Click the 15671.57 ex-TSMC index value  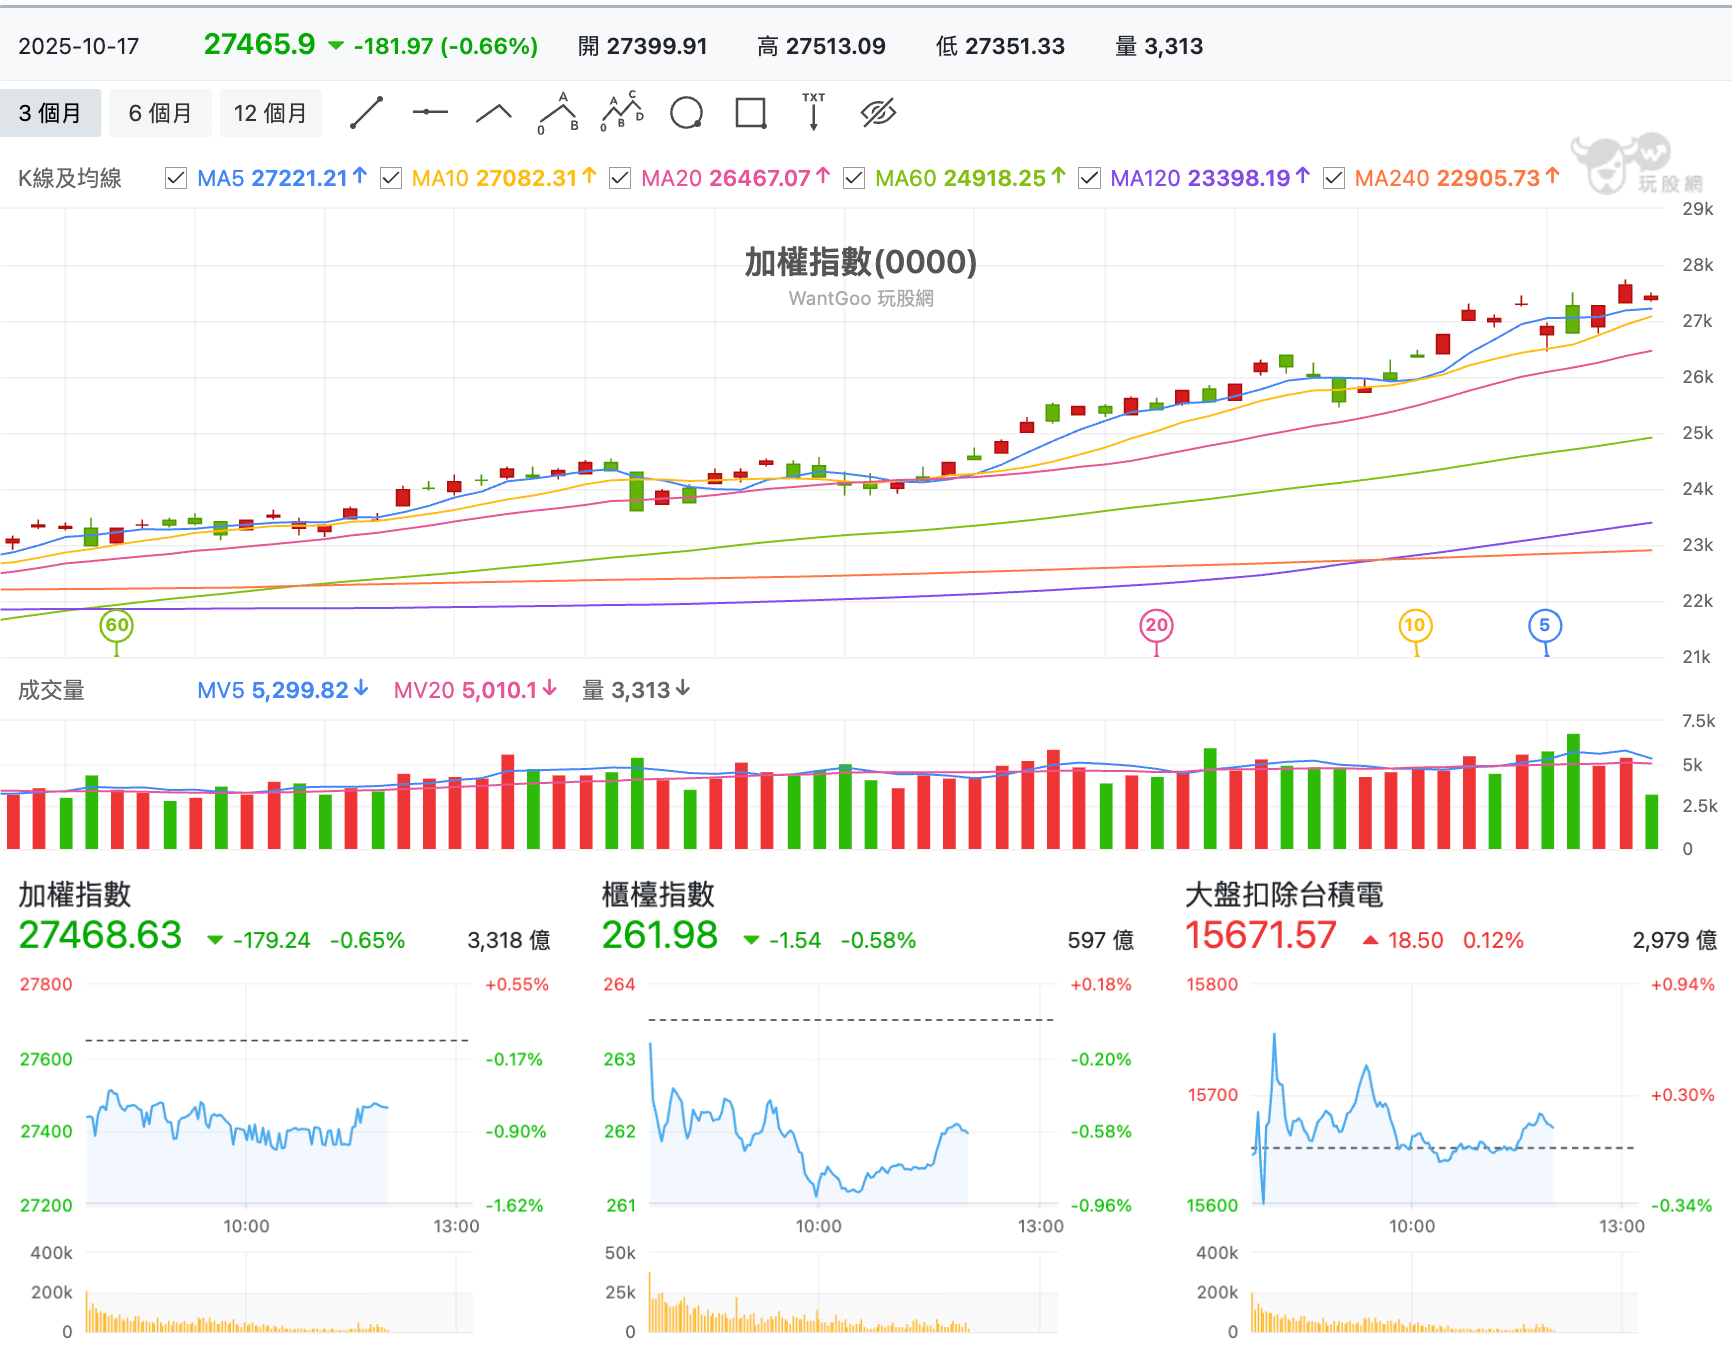1261,936
